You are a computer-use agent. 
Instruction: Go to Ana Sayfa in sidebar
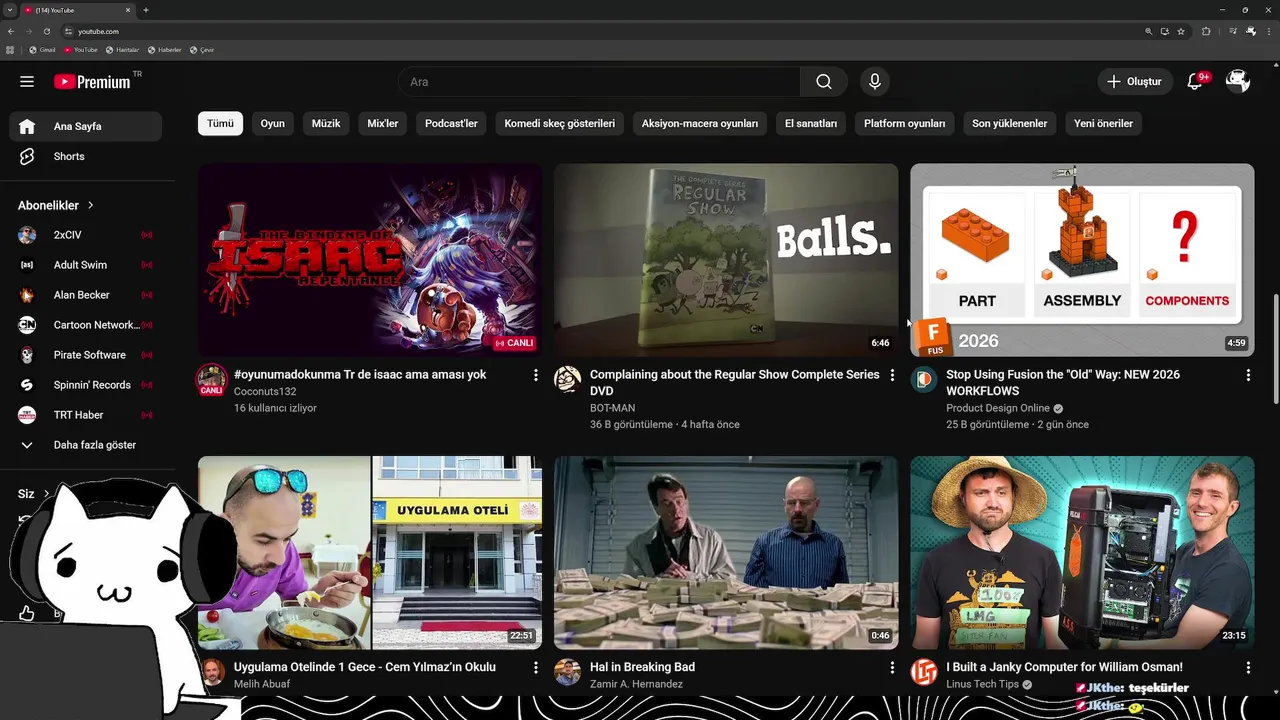tap(86, 126)
